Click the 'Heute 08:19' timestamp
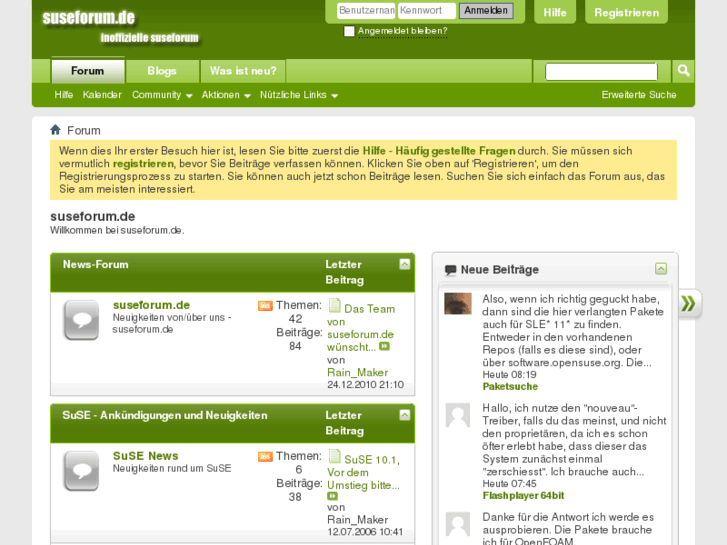The image size is (727, 545). (x=509, y=374)
